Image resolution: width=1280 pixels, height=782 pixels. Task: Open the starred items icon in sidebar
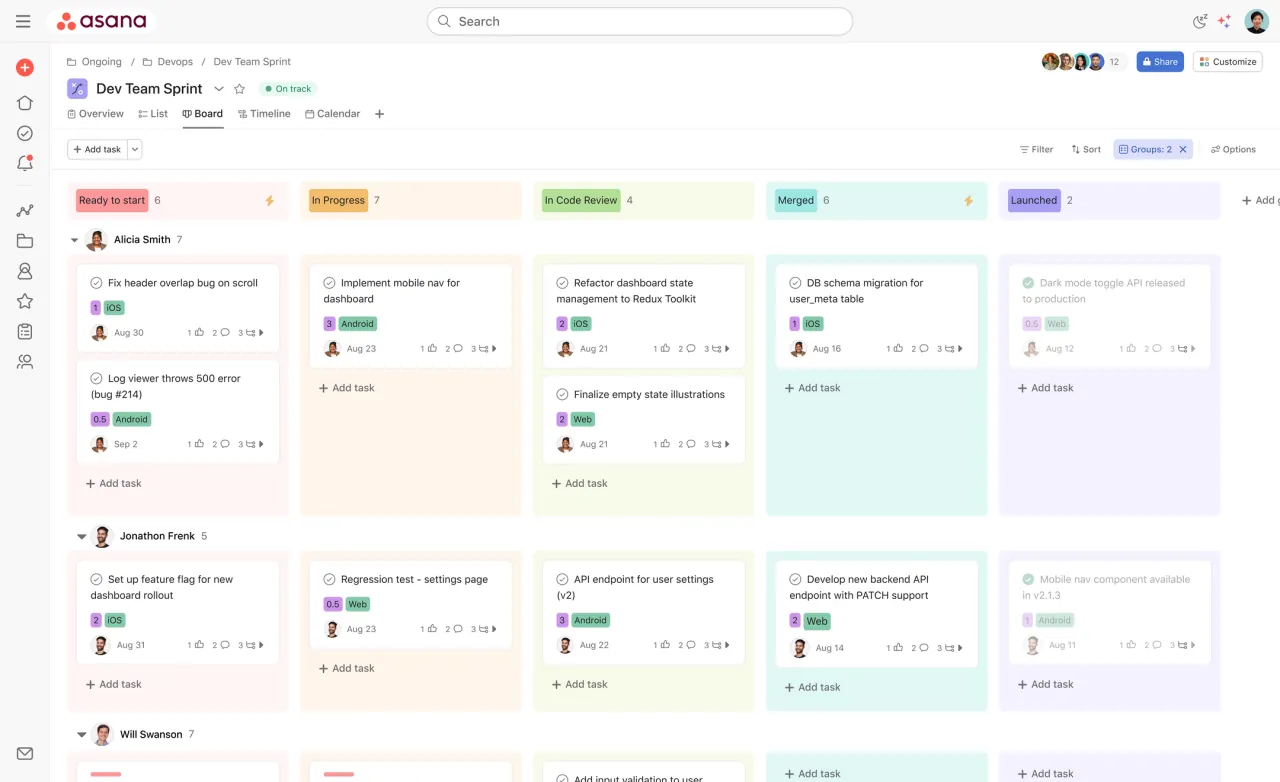[25, 301]
